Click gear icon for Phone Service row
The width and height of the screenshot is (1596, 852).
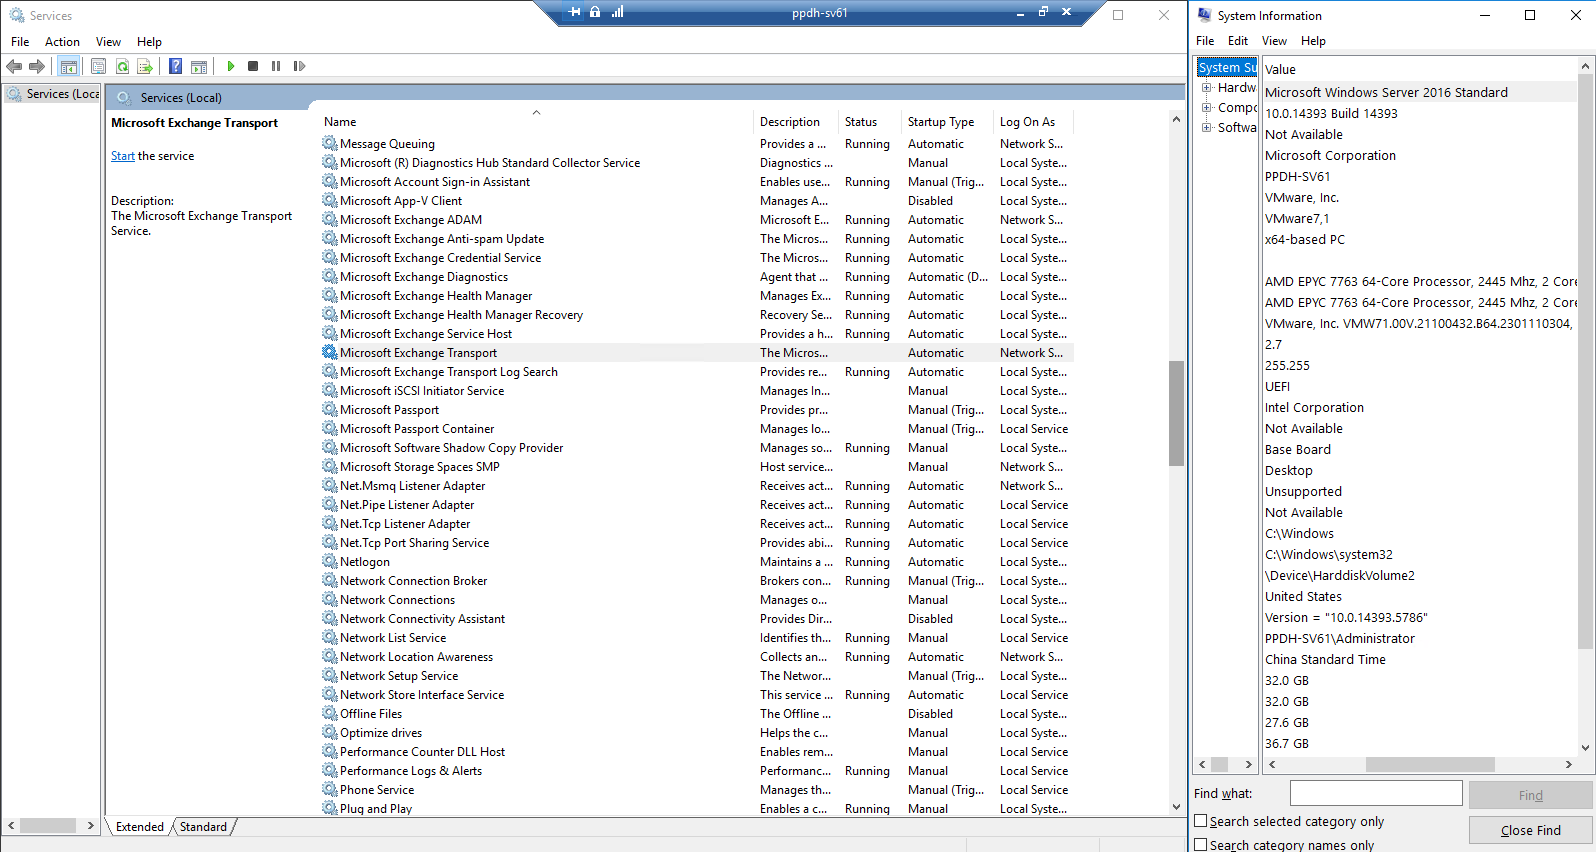[x=329, y=789]
